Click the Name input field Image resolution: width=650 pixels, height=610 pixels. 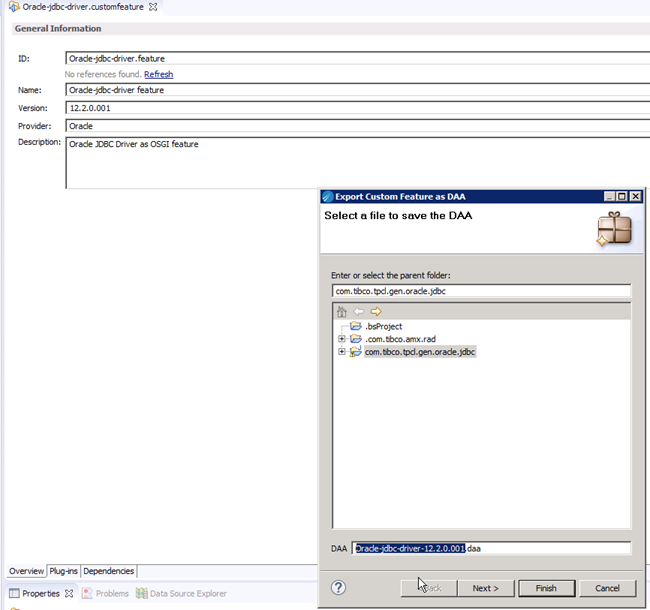tap(357, 90)
